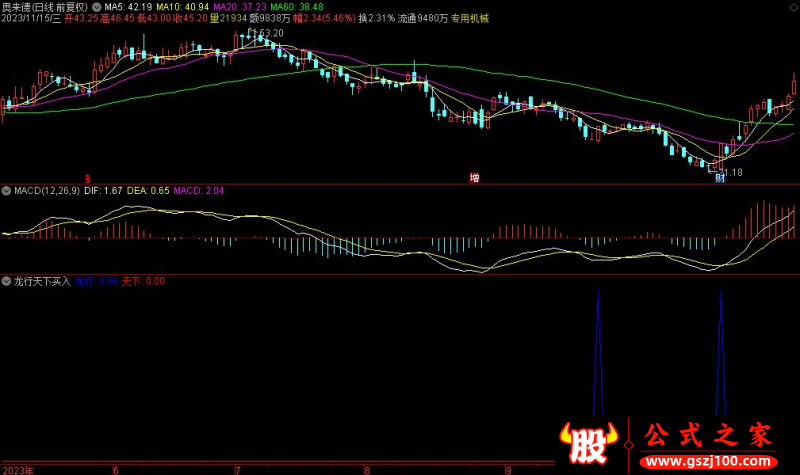Click the MA5: 42.19 label
Image resolution: width=800 pixels, height=475 pixels.
128,7
